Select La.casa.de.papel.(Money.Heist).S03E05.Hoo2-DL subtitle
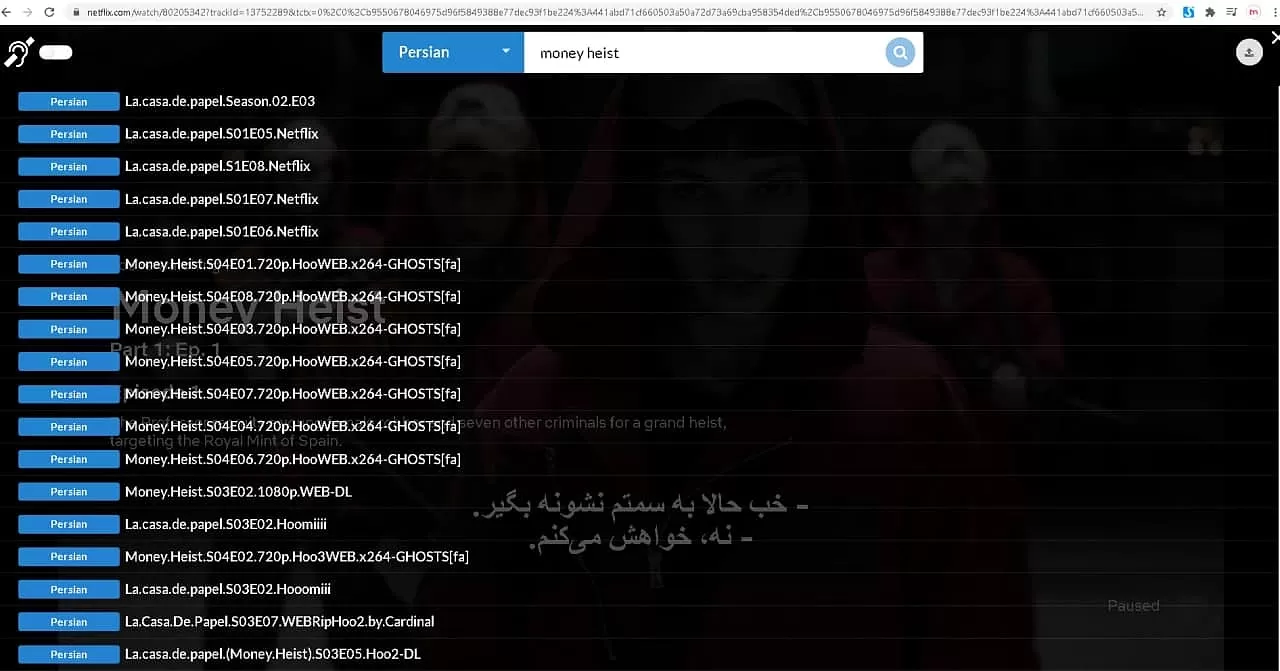Image resolution: width=1280 pixels, height=671 pixels. (273, 654)
